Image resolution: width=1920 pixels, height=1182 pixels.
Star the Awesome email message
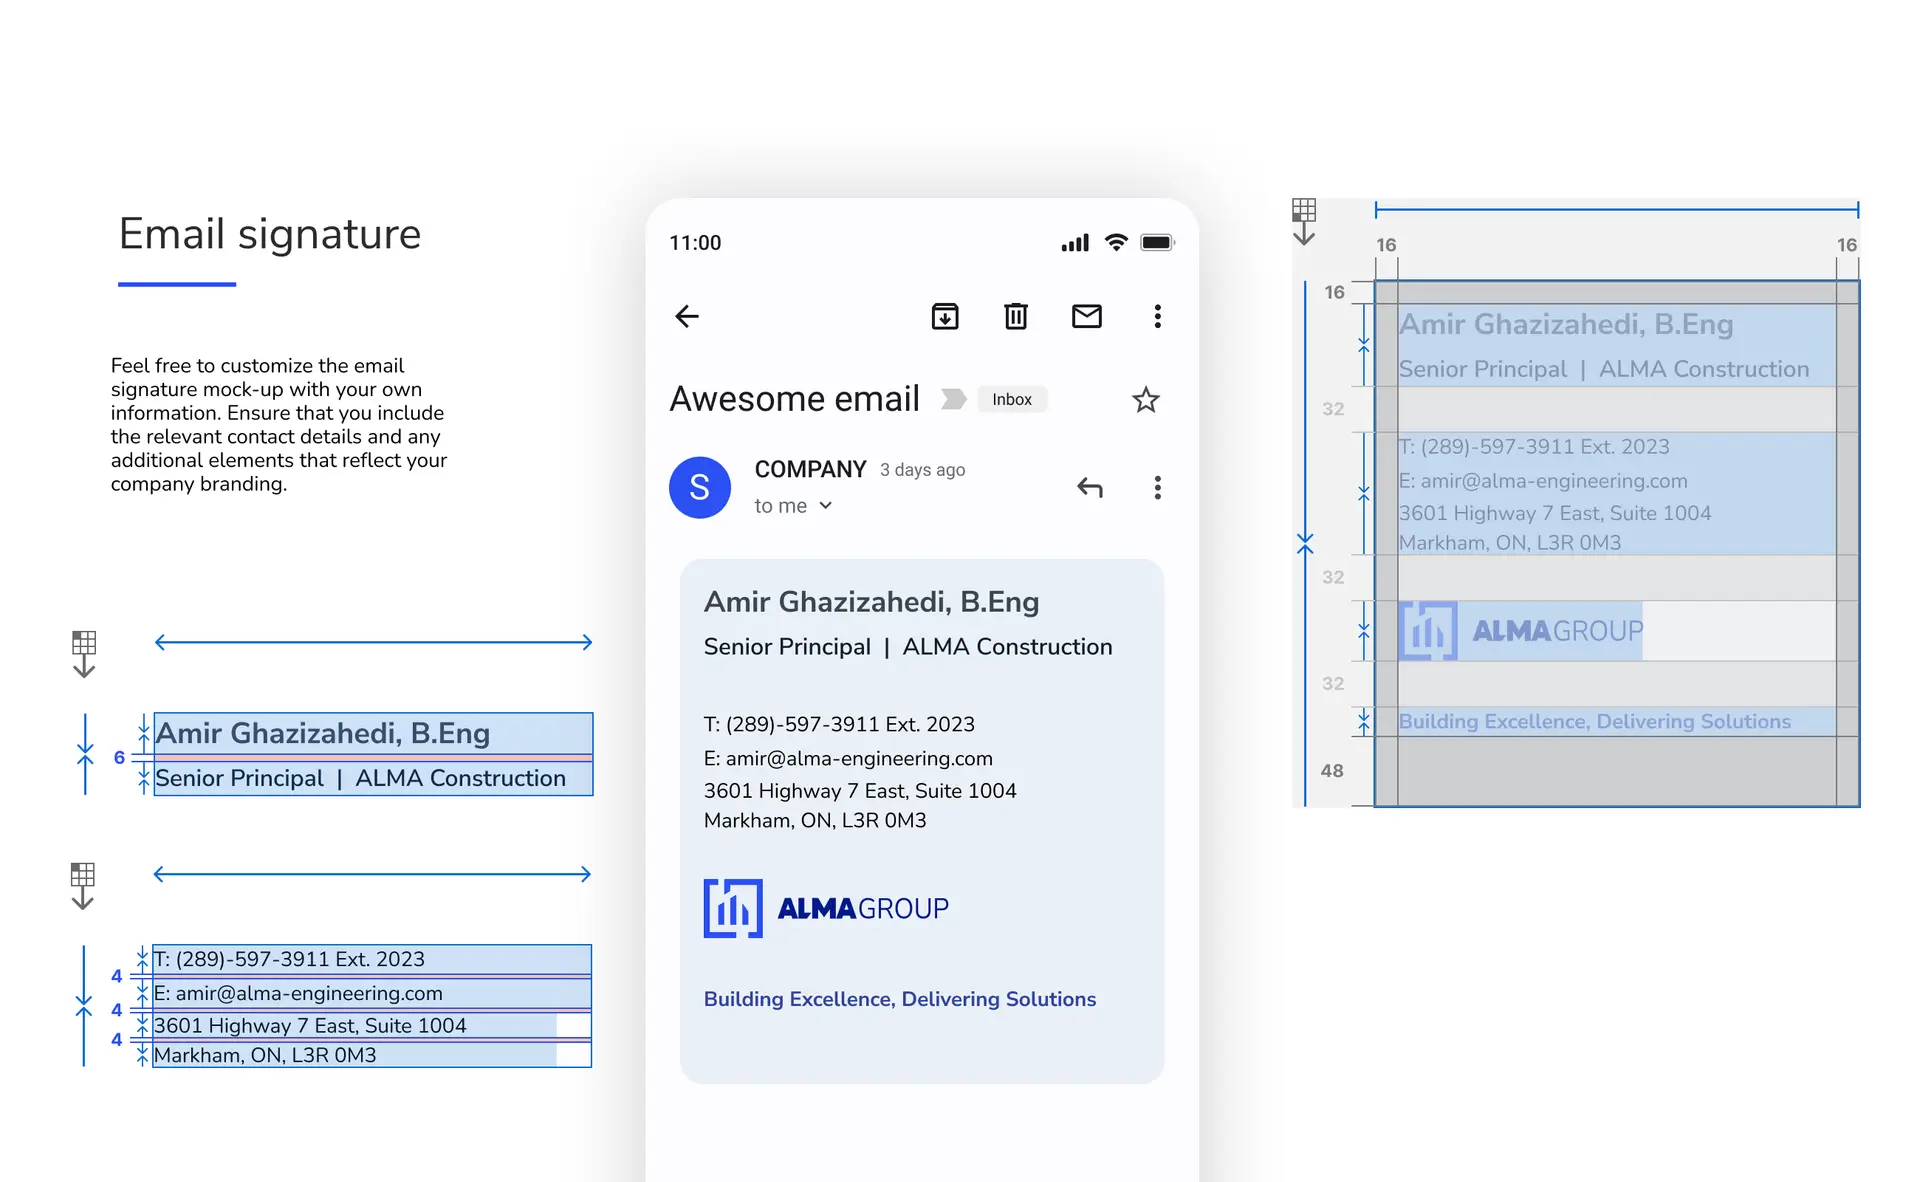click(x=1145, y=400)
